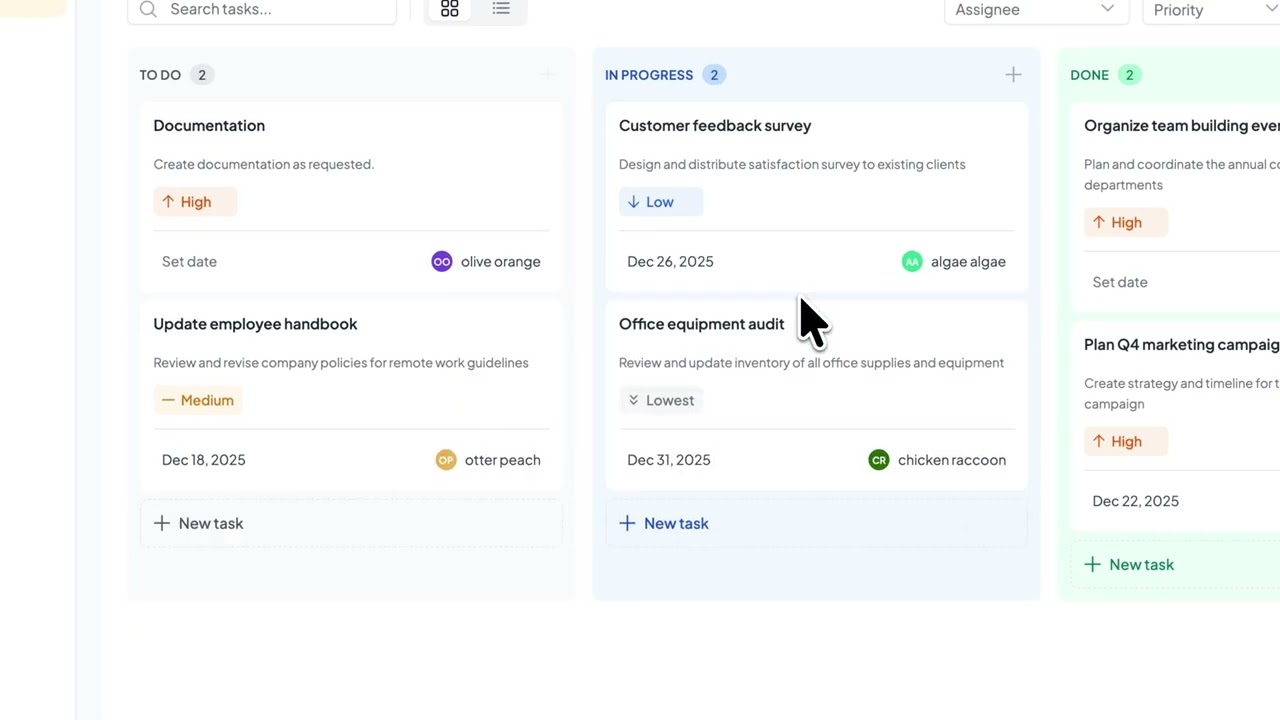Image resolution: width=1280 pixels, height=720 pixels.
Task: Click chicken raccoon avatar icon
Action: (879, 460)
